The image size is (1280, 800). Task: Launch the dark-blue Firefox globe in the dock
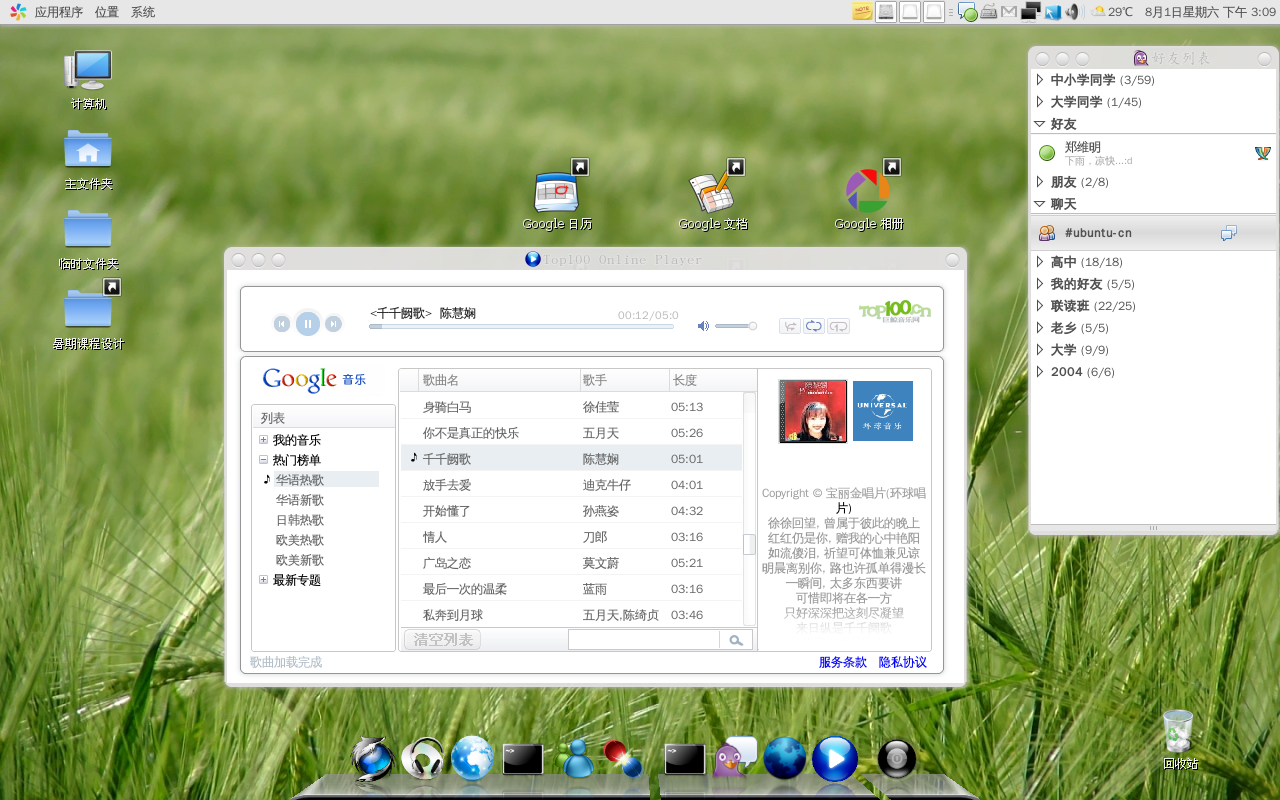tap(785, 759)
